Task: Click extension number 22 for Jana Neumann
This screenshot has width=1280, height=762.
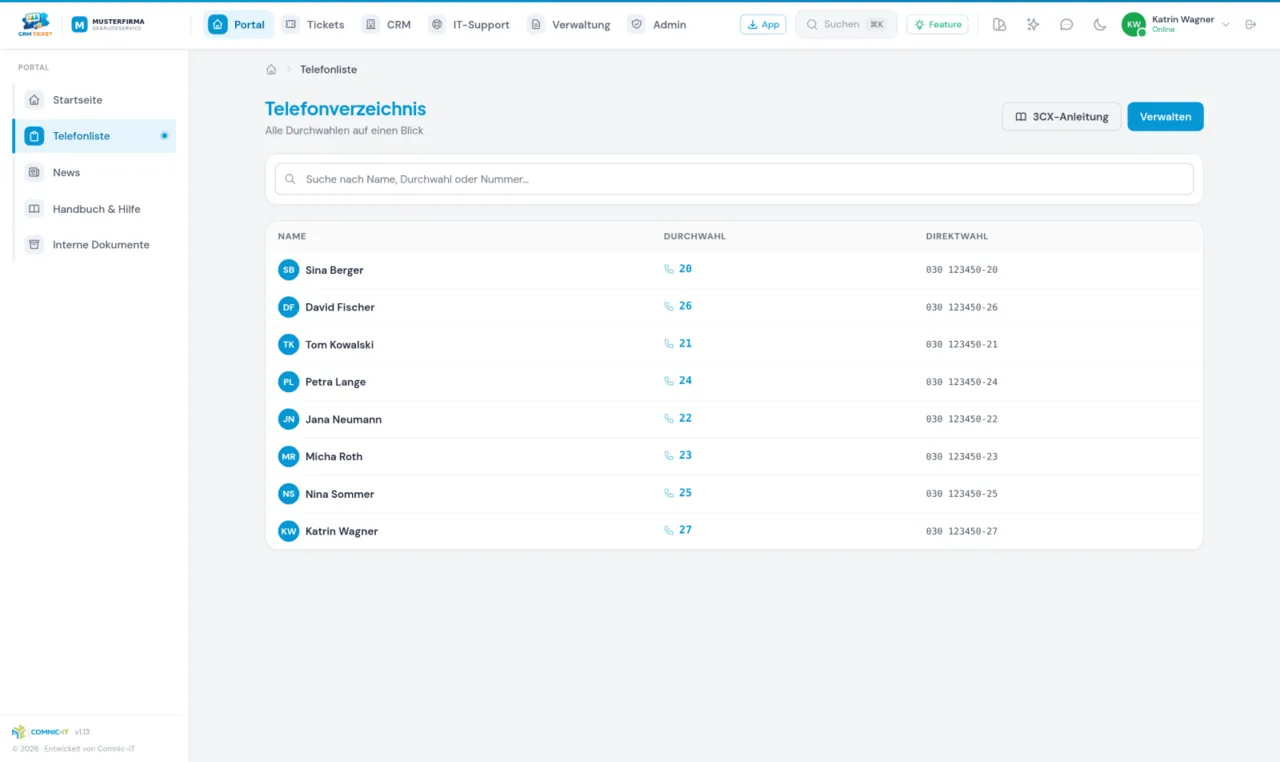Action: tap(685, 418)
